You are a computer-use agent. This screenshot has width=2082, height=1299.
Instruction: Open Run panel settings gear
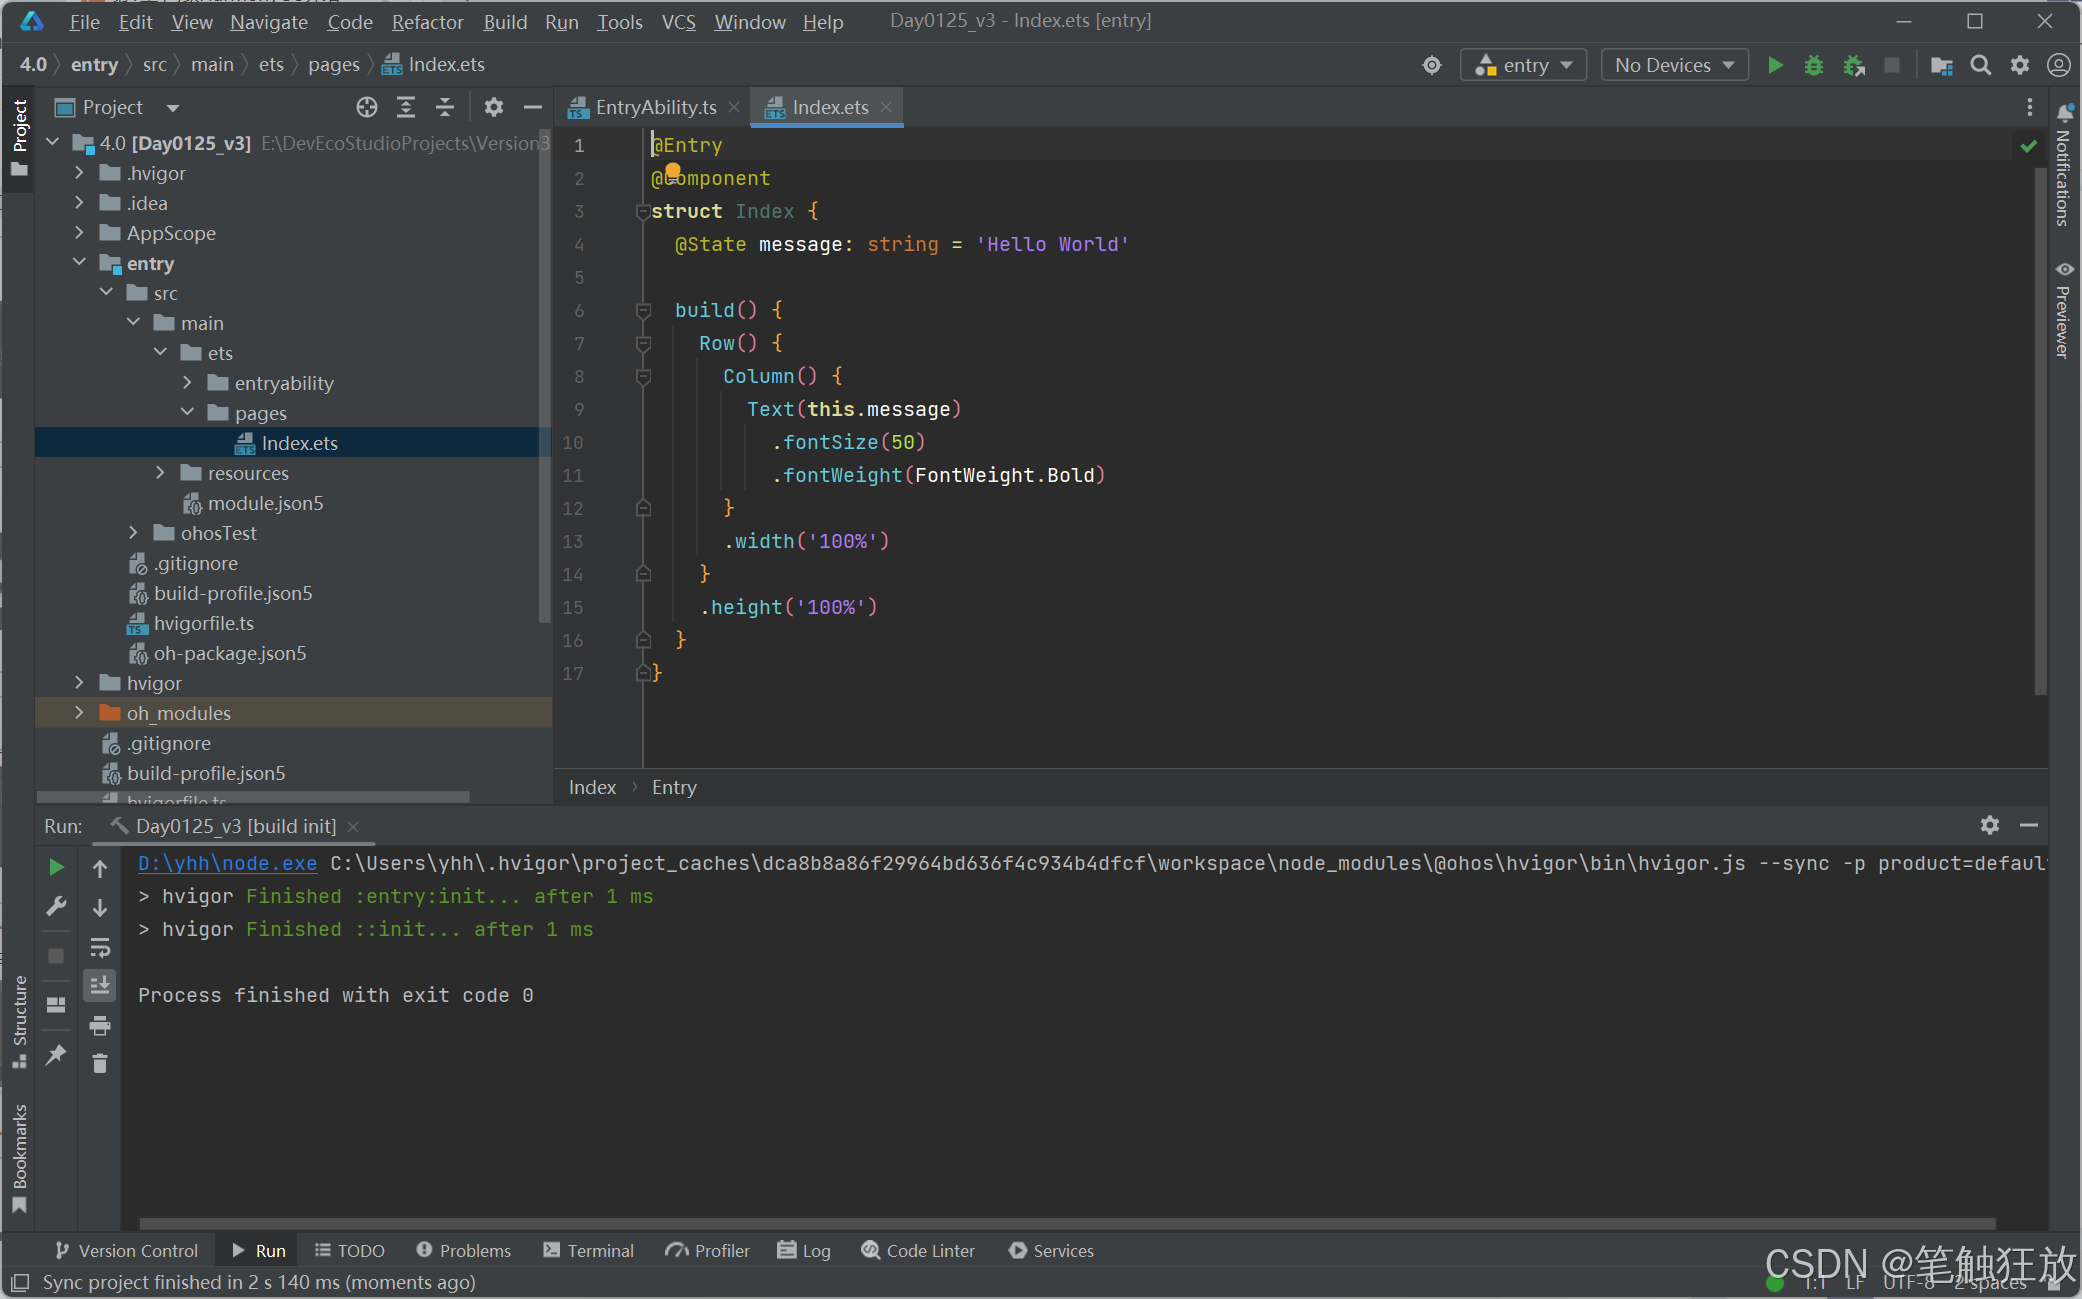[x=1990, y=825]
